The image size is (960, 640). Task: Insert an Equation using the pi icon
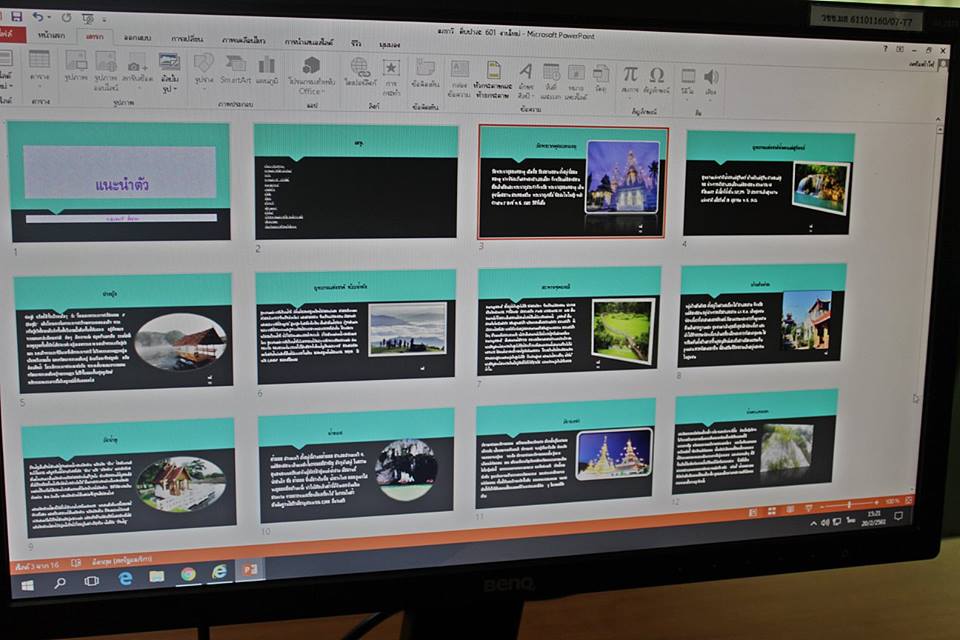click(630, 77)
